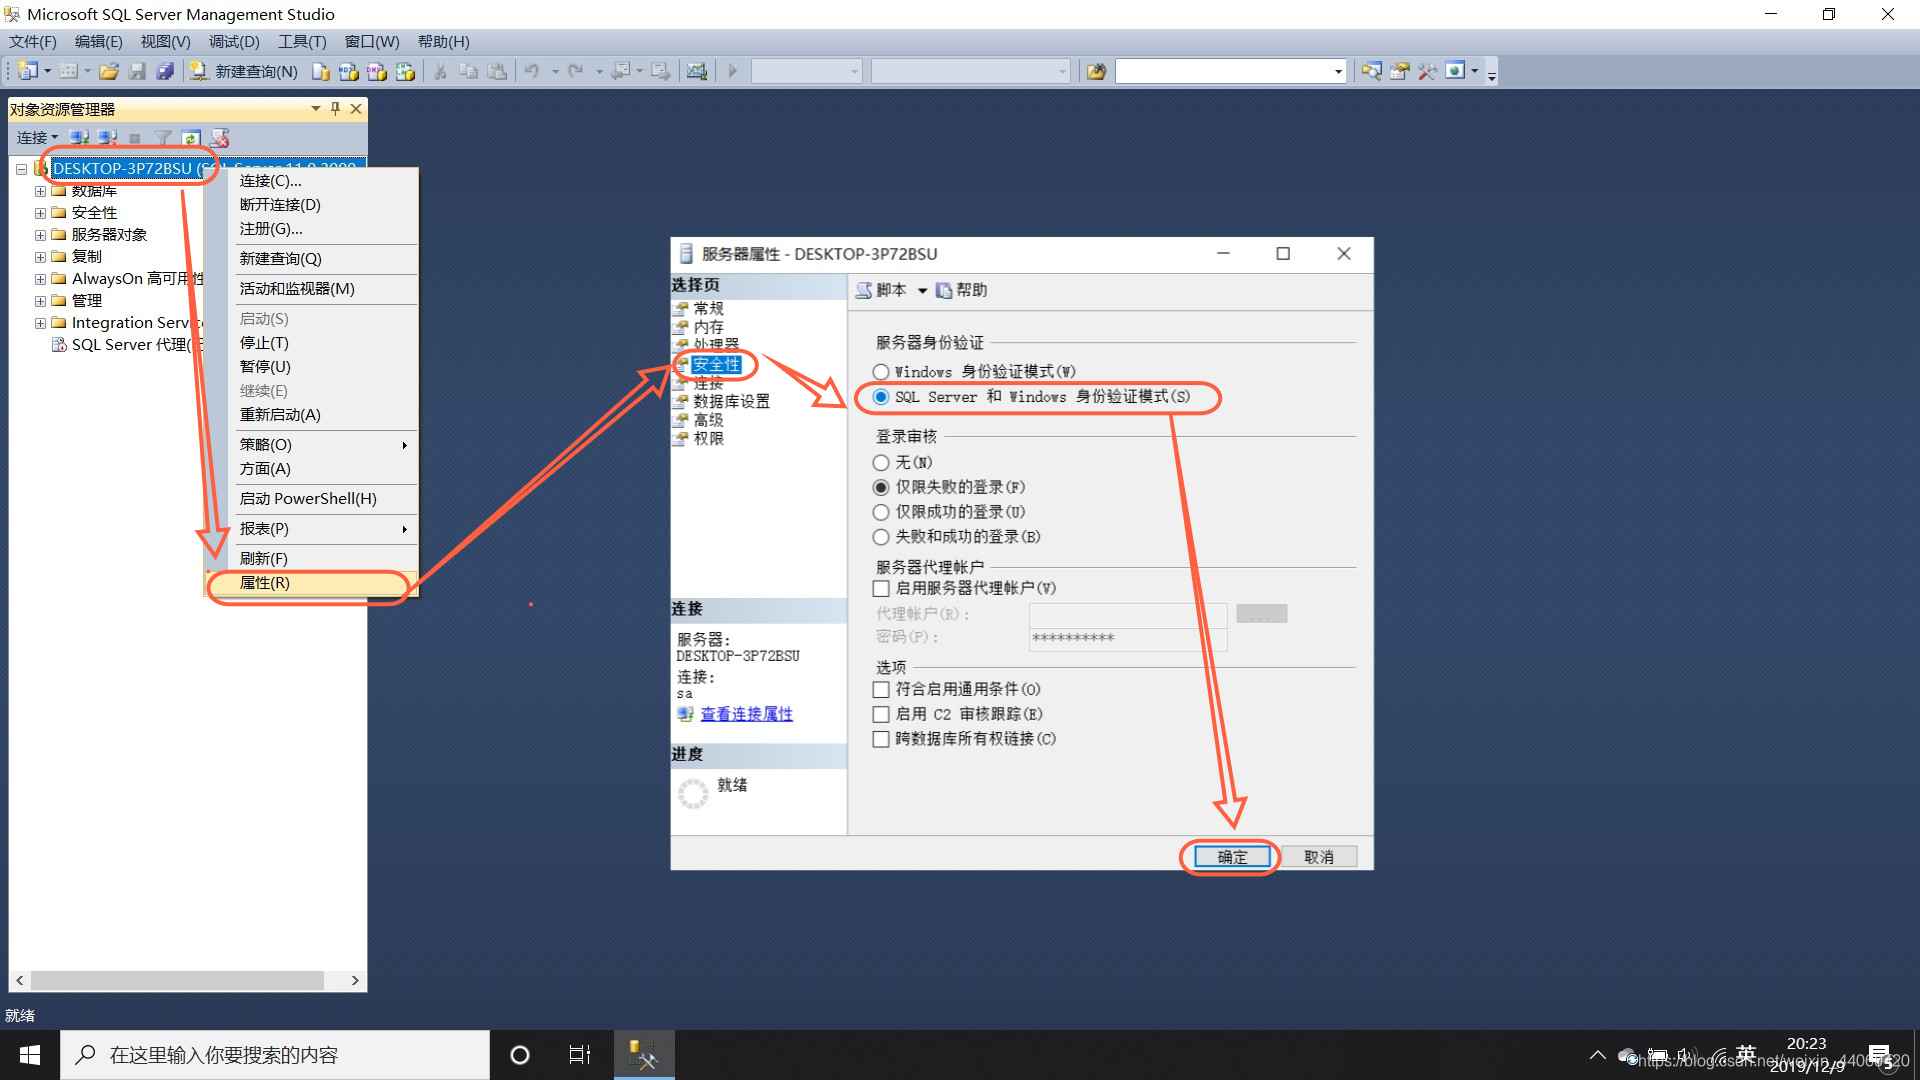Click the Toolbox wrench and hammer icon
Viewport: 1920px width, 1080px height.
[x=1428, y=71]
